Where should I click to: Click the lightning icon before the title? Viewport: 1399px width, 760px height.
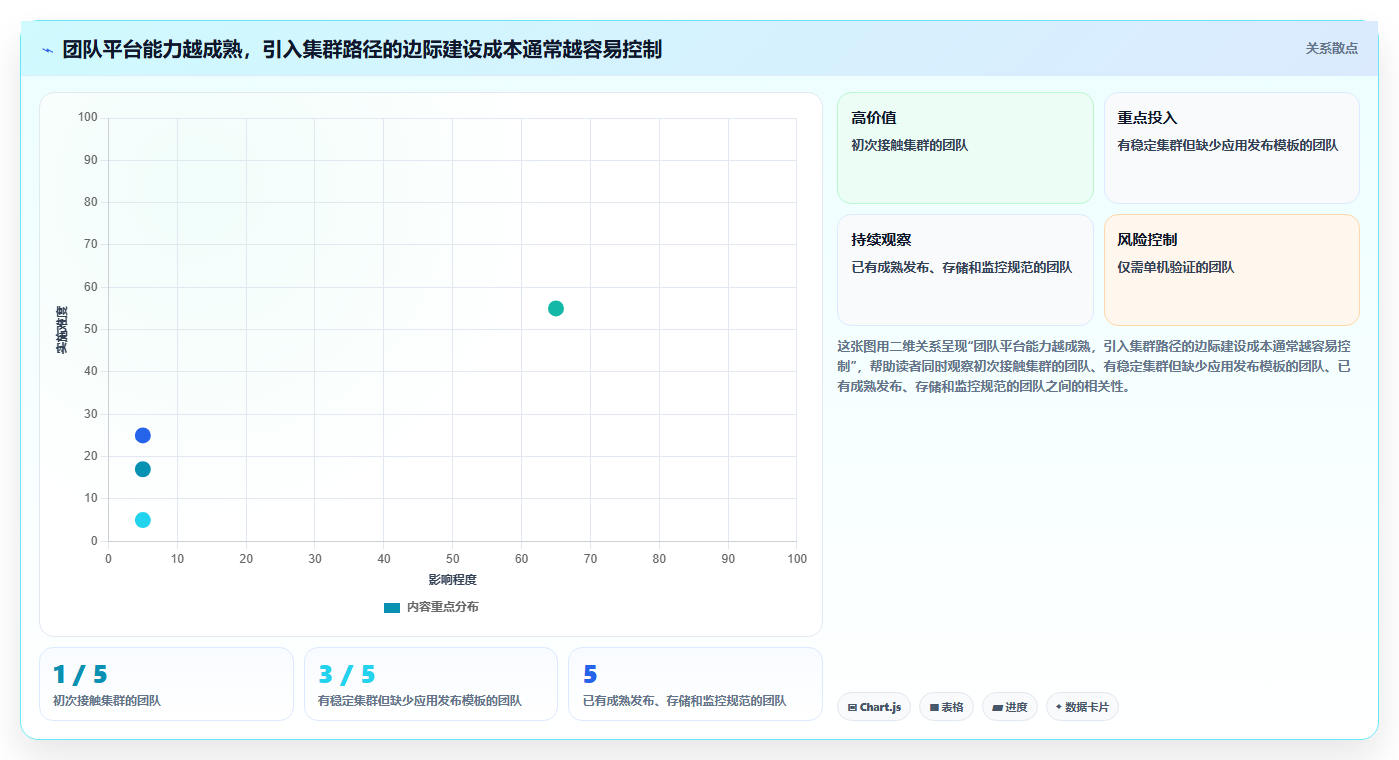tap(47, 50)
